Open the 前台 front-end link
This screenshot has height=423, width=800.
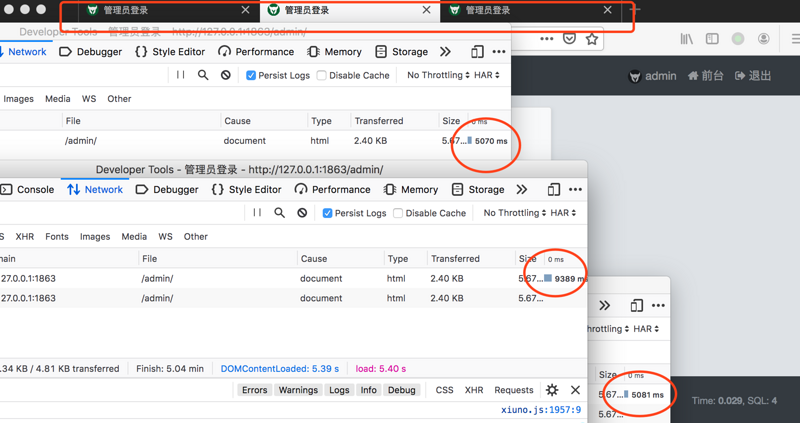click(706, 76)
